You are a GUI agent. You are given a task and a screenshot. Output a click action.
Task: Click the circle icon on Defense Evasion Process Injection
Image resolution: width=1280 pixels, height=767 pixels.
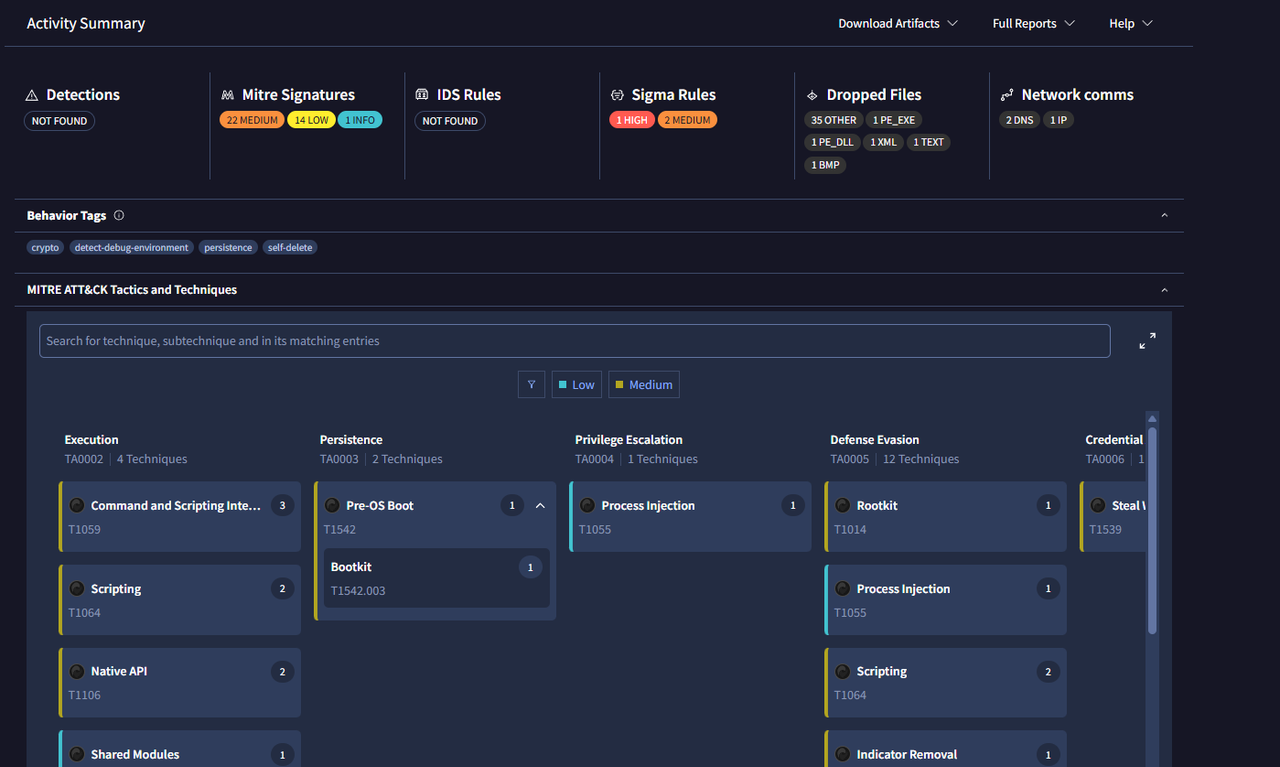pyautogui.click(x=843, y=588)
